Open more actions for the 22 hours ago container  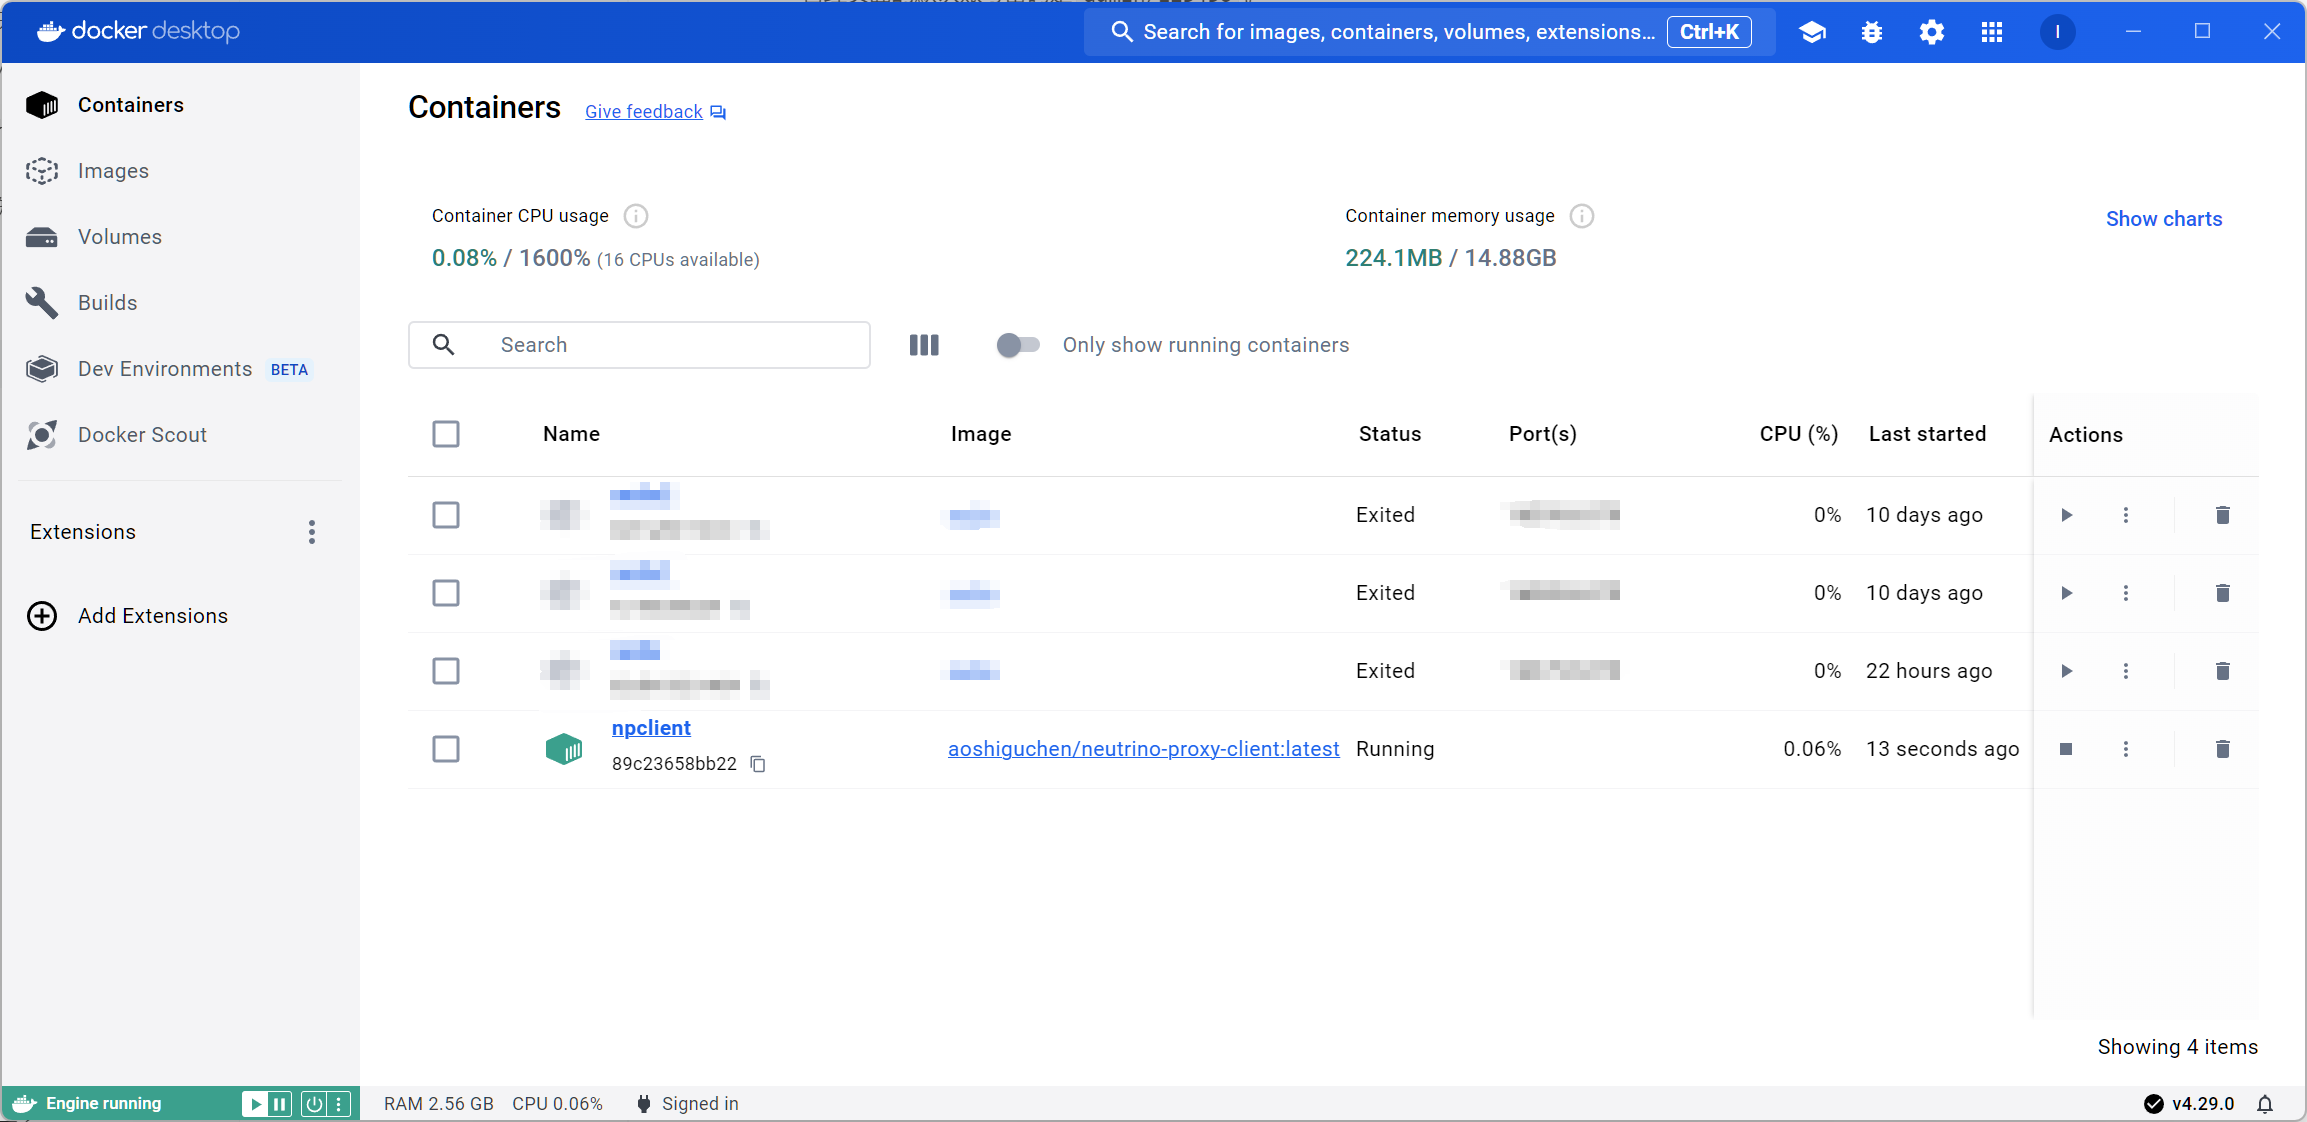click(2126, 671)
